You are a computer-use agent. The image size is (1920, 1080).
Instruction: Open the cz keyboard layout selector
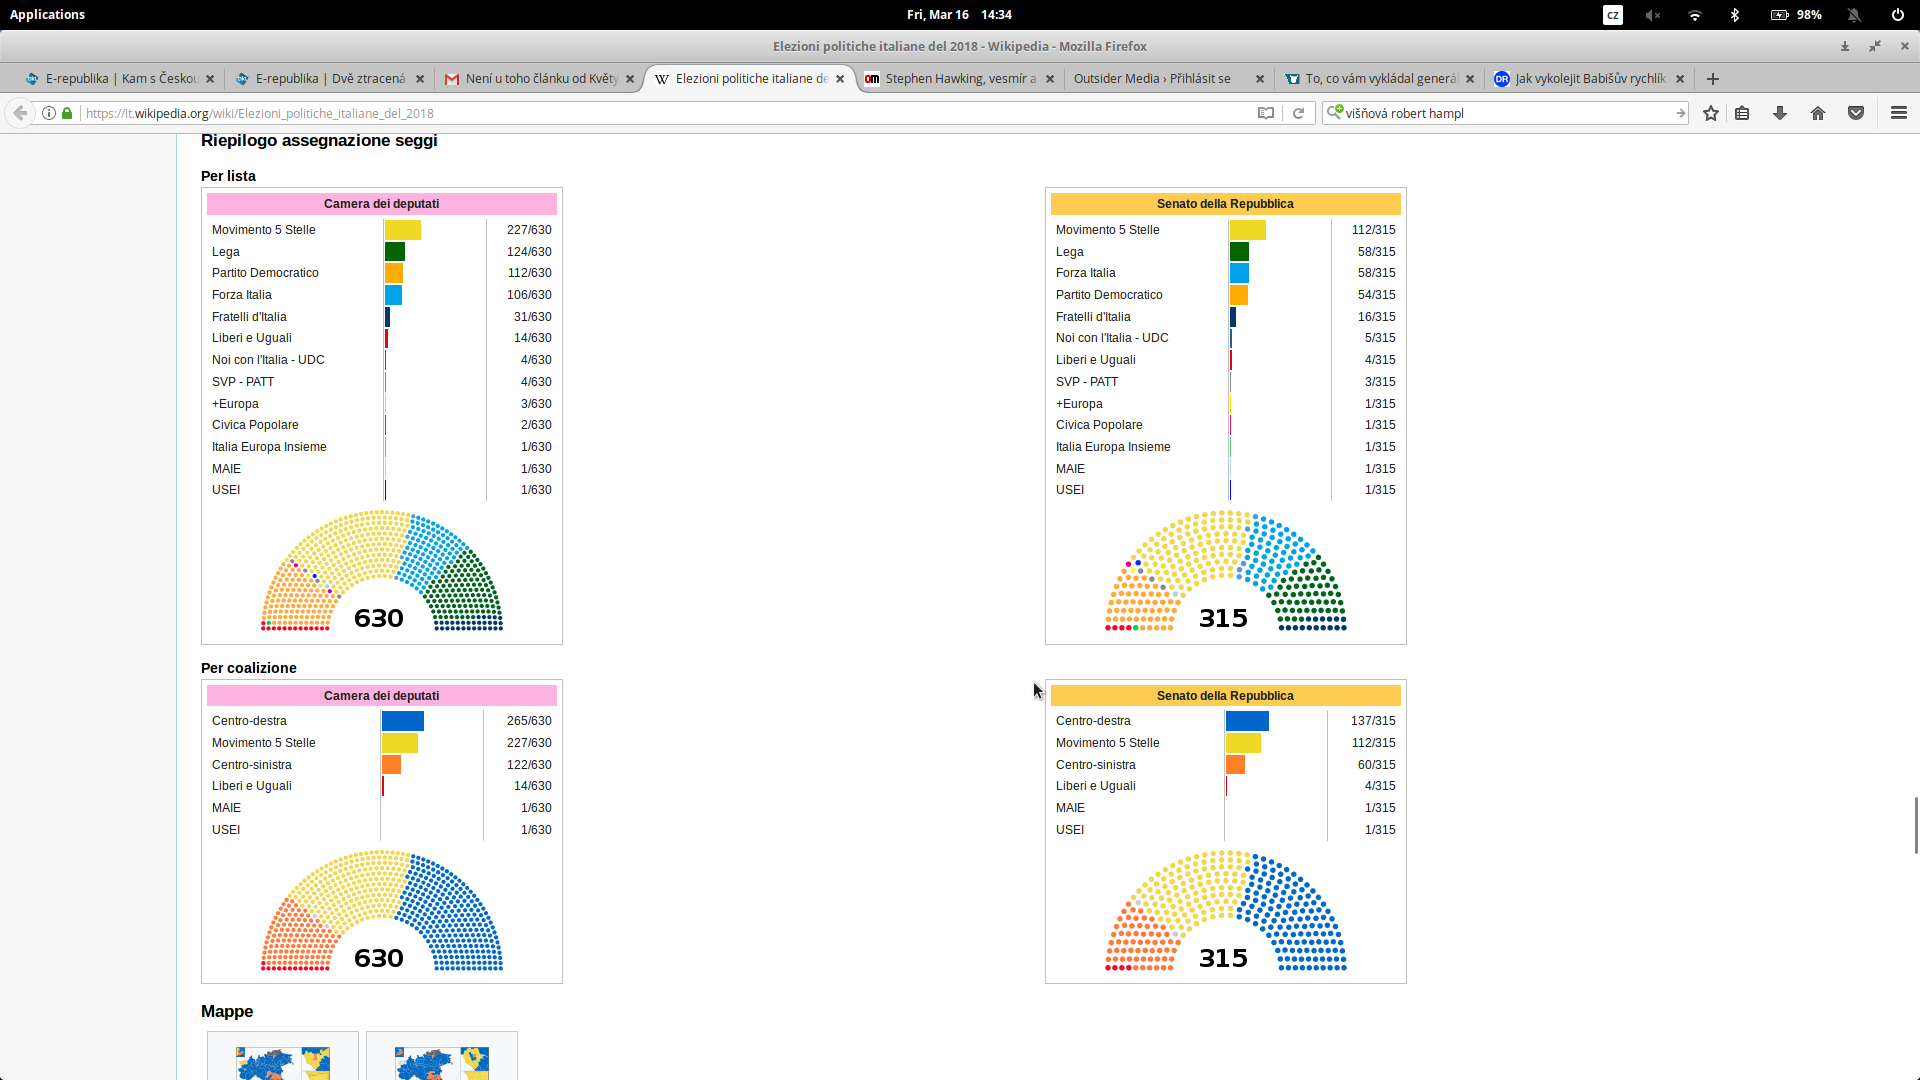[x=1612, y=15]
